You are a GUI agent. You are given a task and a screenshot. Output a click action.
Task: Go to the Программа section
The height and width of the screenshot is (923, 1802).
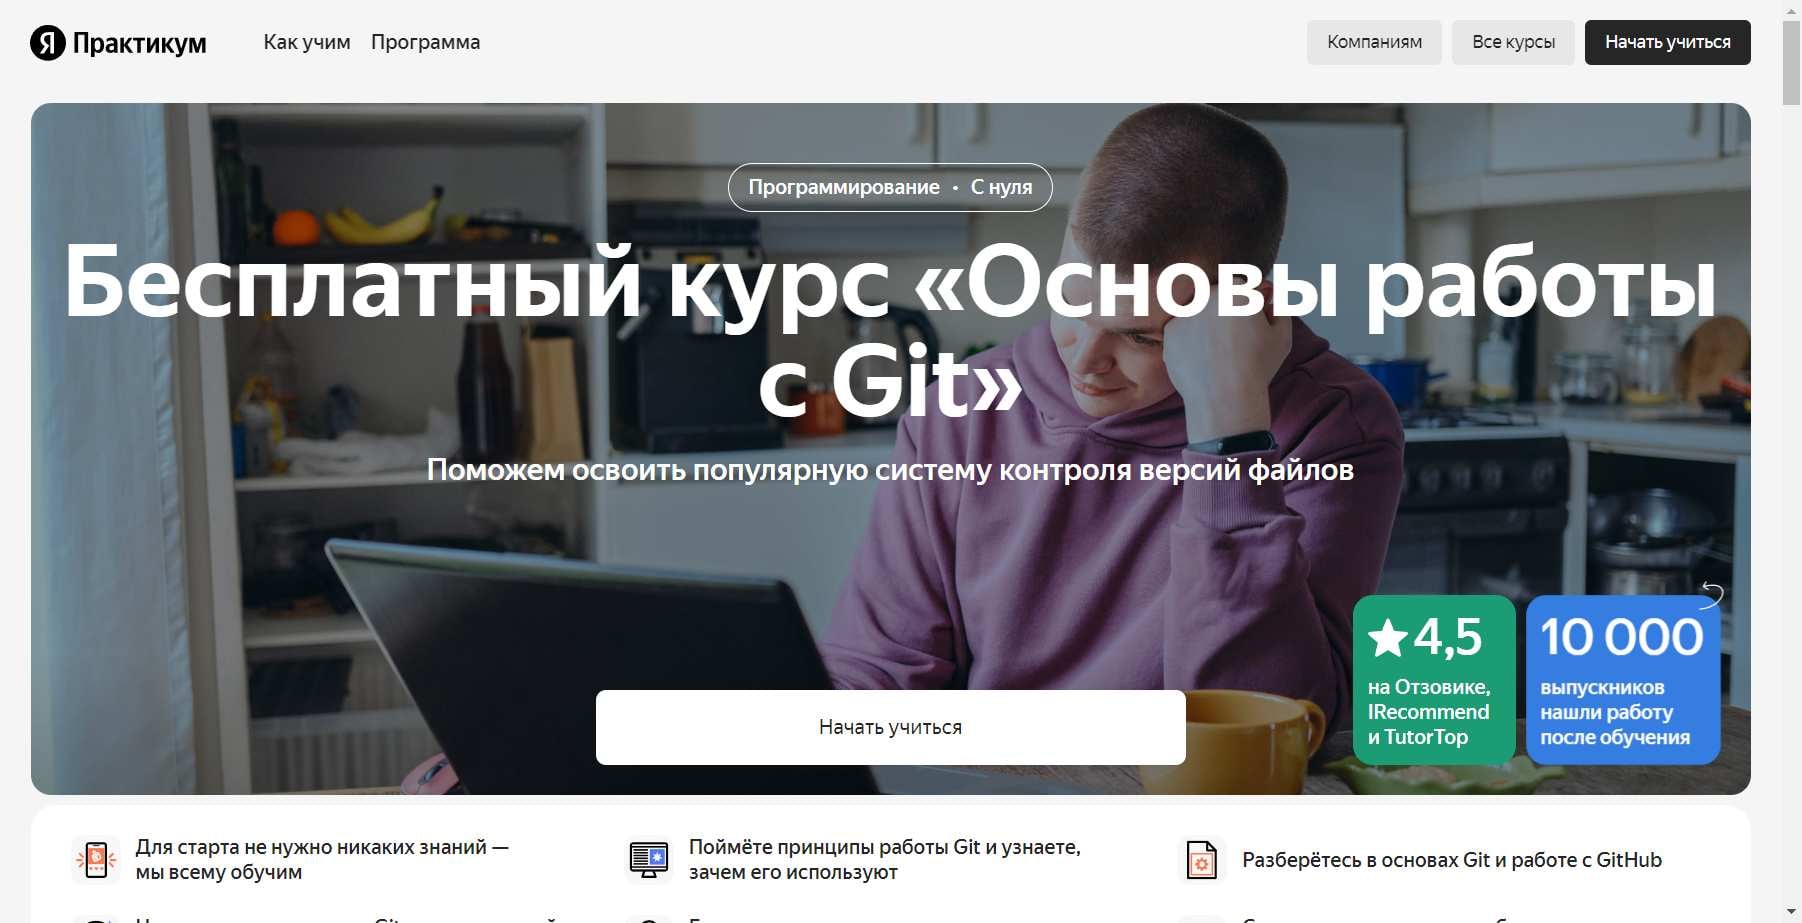point(425,42)
